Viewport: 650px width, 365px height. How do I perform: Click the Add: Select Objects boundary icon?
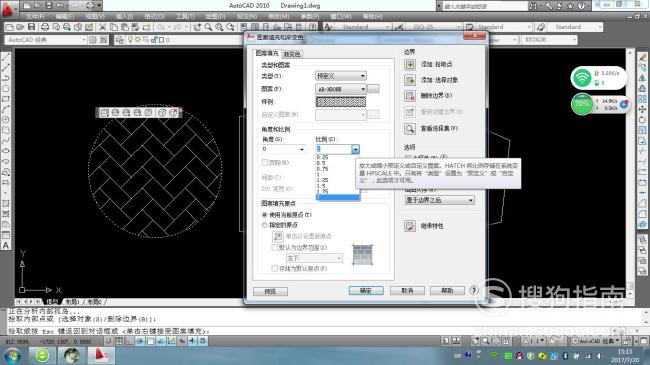tap(410, 80)
